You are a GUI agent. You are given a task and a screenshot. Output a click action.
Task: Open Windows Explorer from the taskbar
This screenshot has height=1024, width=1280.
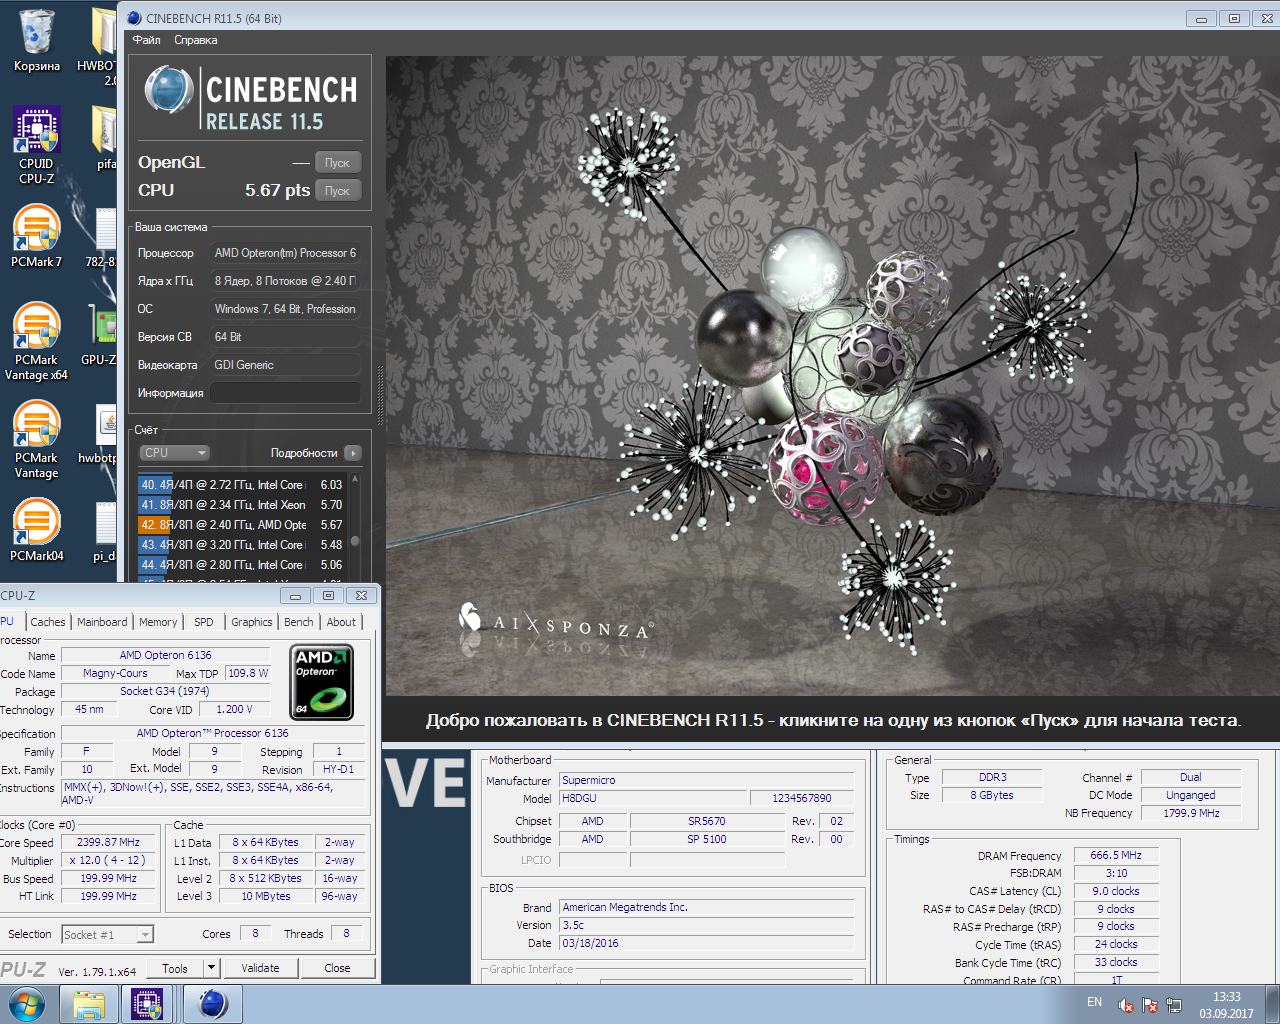point(89,1004)
